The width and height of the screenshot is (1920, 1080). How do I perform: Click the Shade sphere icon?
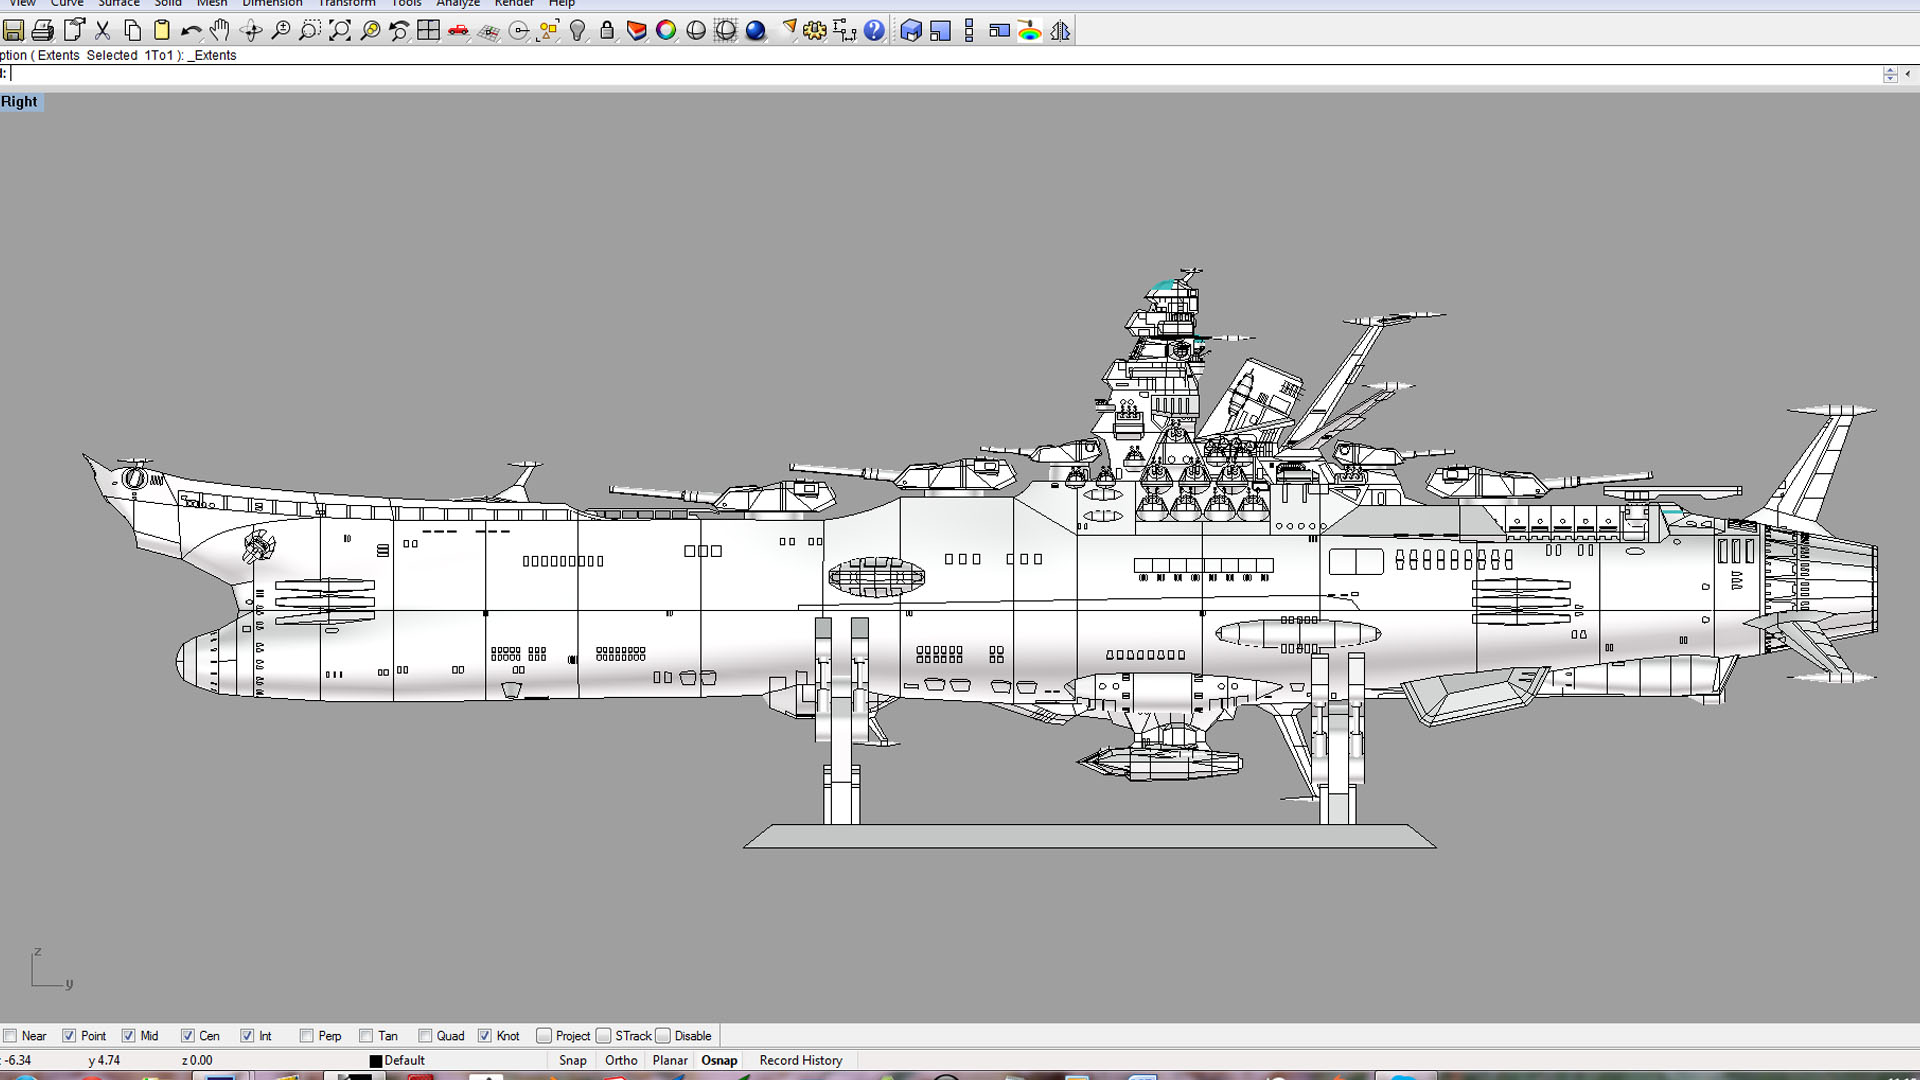[696, 31]
